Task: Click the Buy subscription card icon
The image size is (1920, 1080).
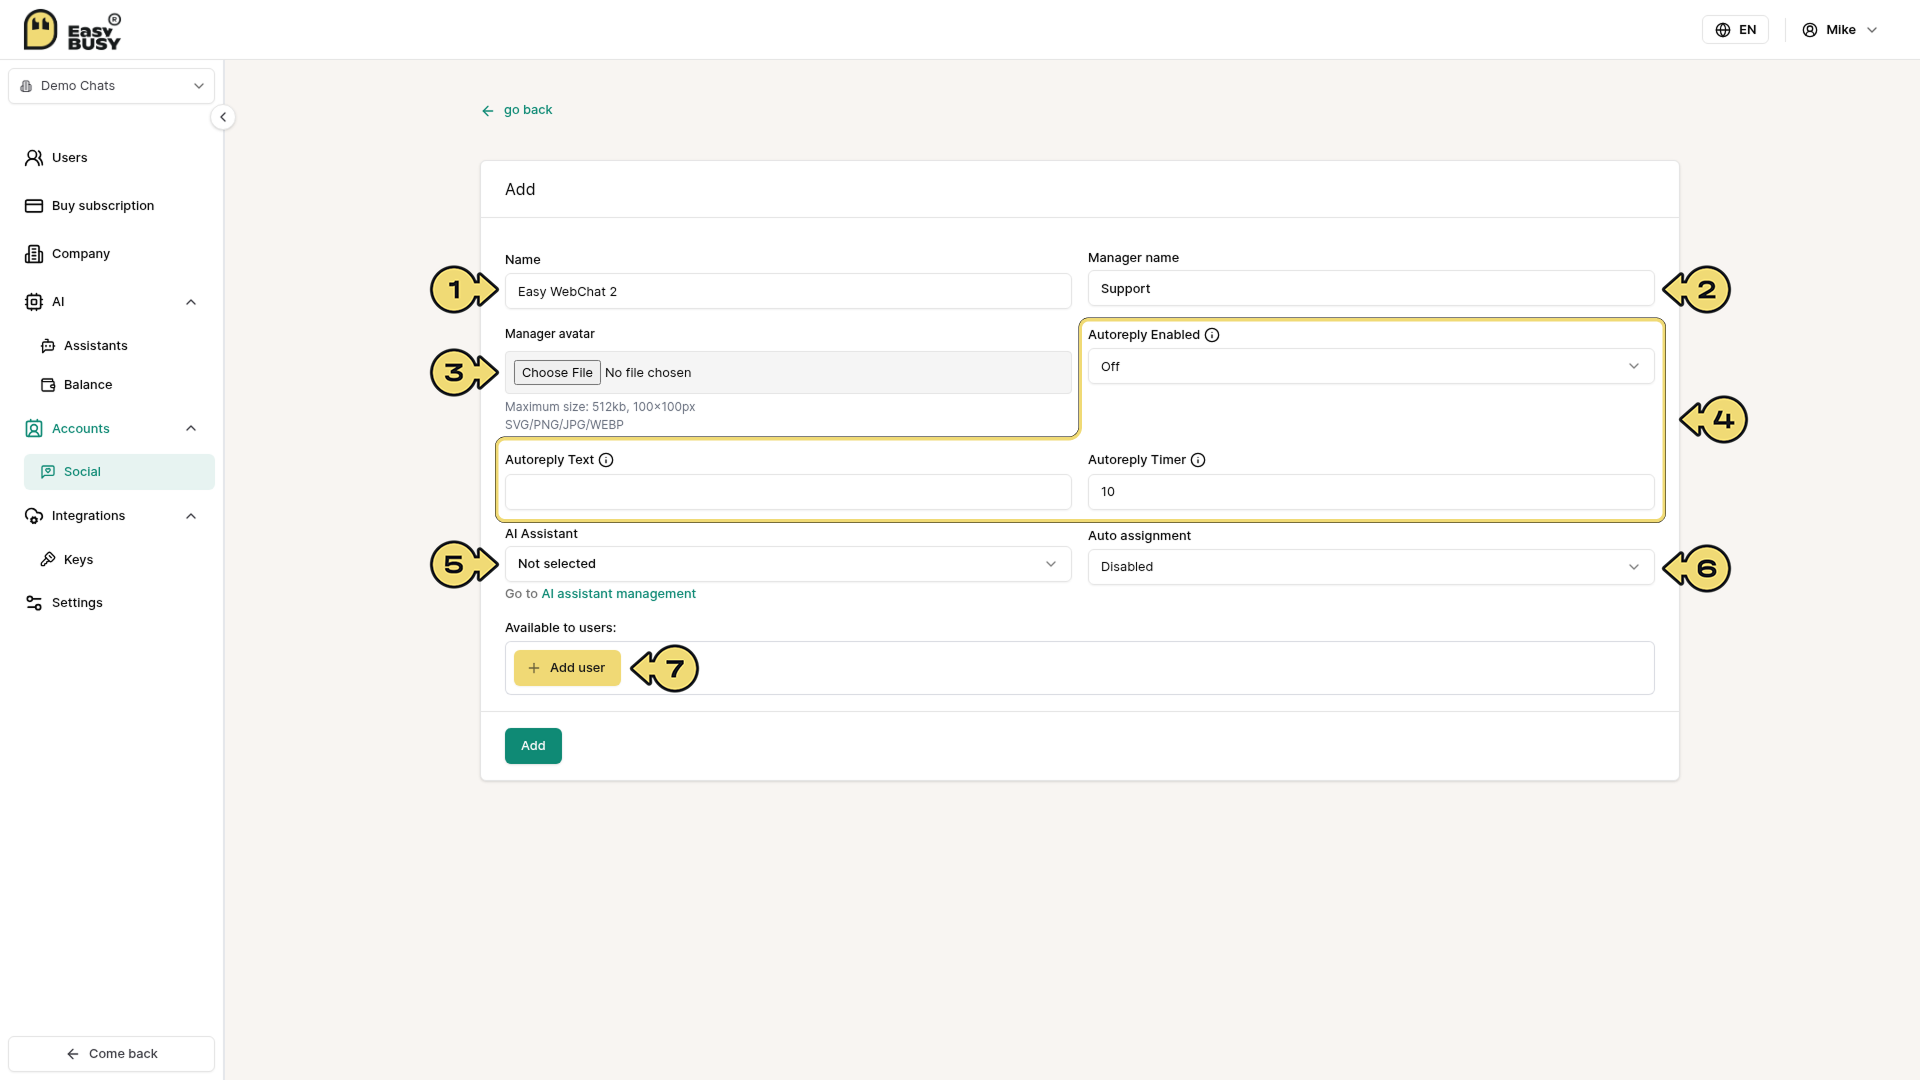Action: 34,206
